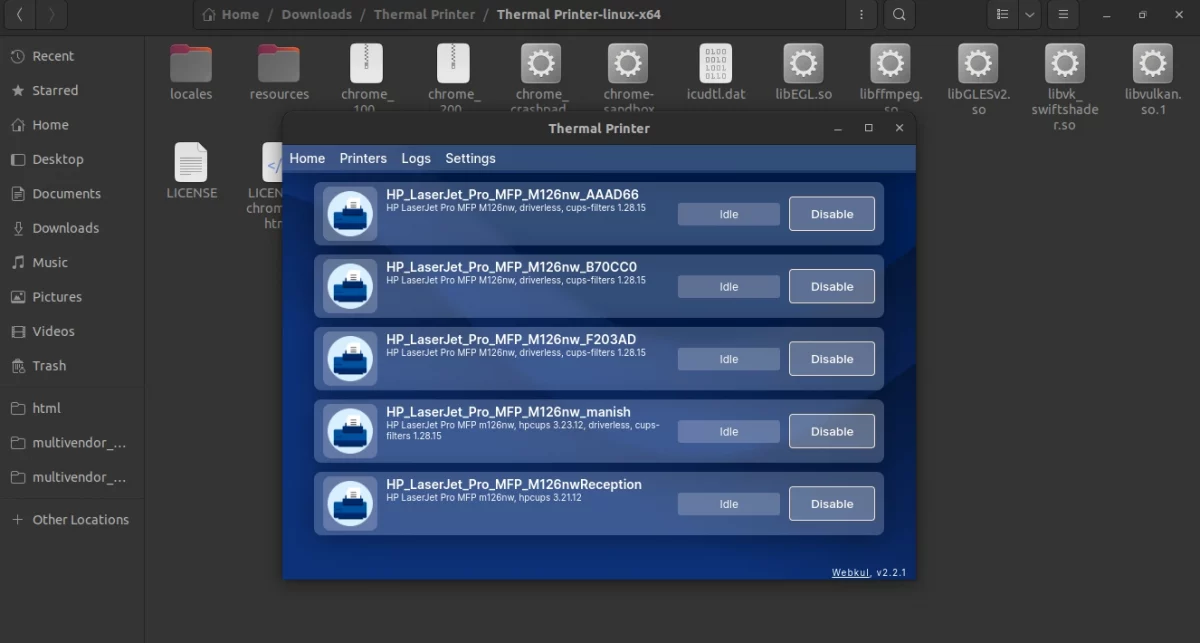
Task: Open Music in the sidebar
Action: (x=72, y=262)
